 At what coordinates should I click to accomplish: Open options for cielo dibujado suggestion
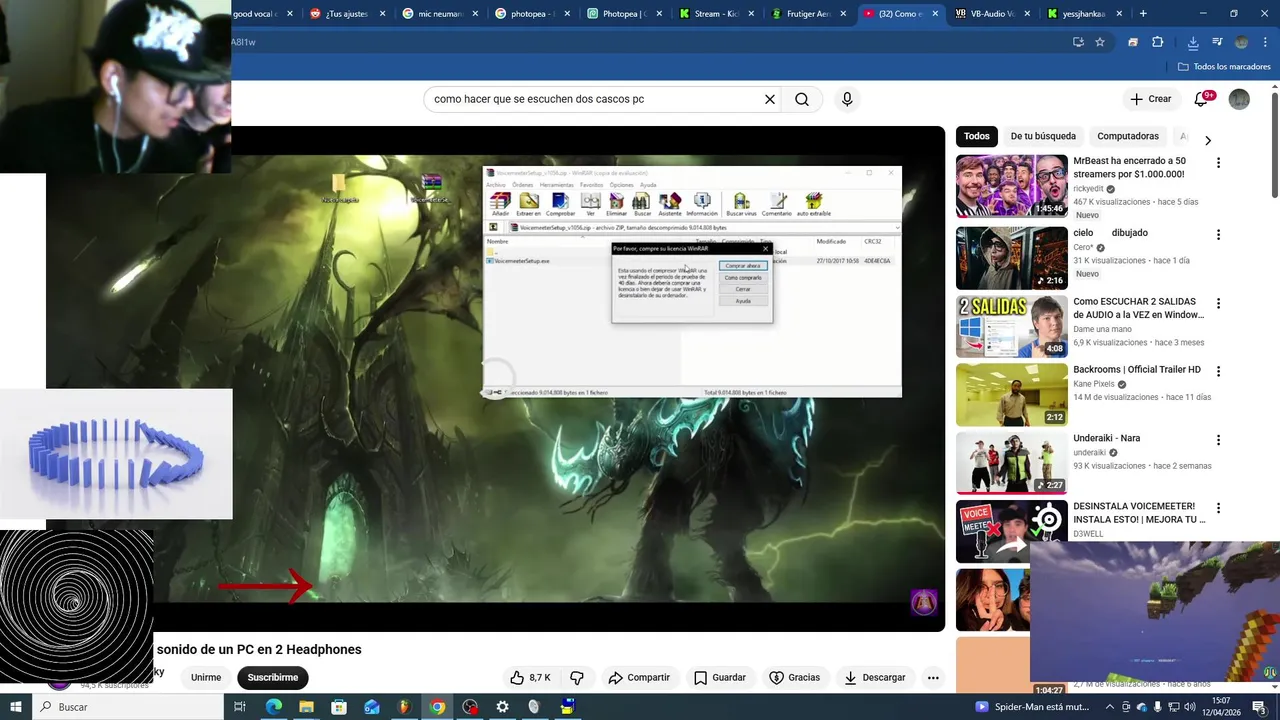(1218, 235)
